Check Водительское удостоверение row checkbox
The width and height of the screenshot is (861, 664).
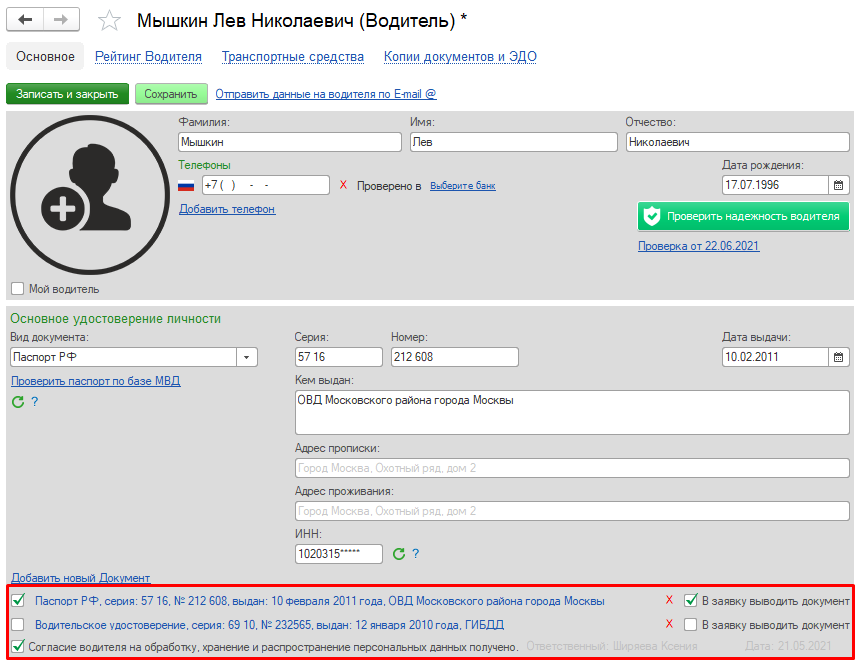pyautogui.click(x=18, y=624)
